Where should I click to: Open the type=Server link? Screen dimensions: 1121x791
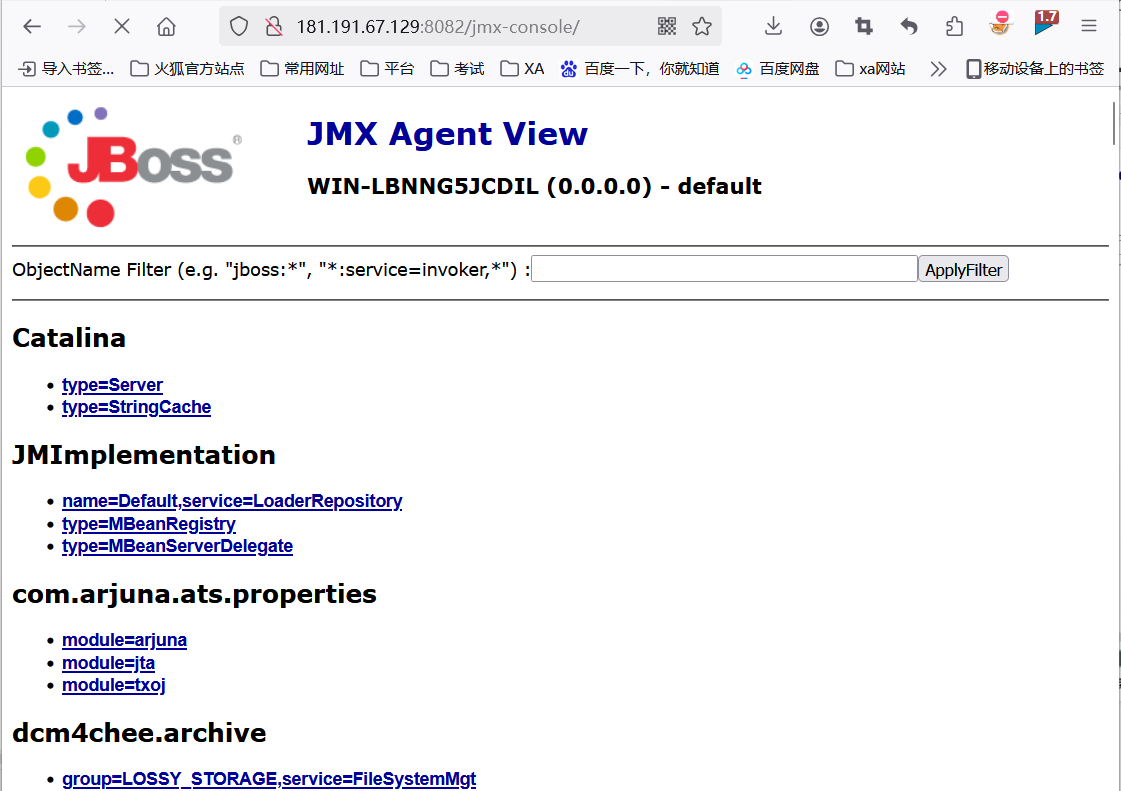coord(112,385)
